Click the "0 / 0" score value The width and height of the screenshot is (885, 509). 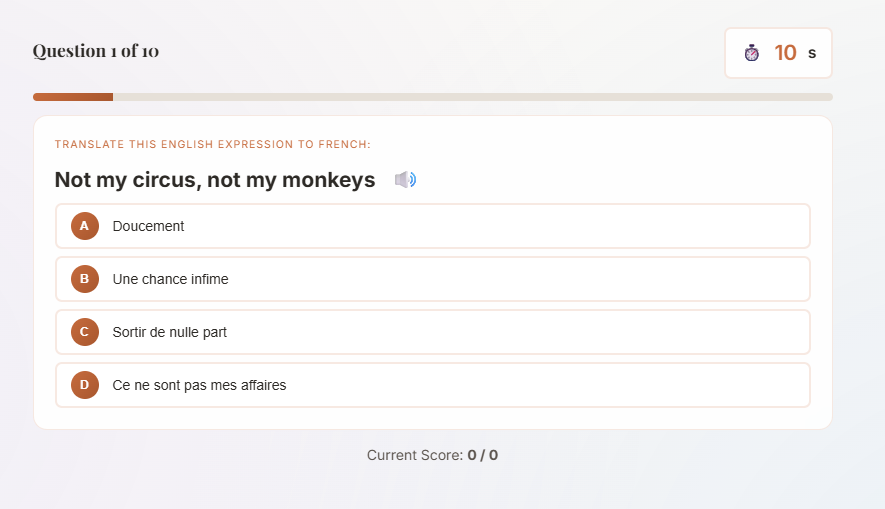(483, 455)
